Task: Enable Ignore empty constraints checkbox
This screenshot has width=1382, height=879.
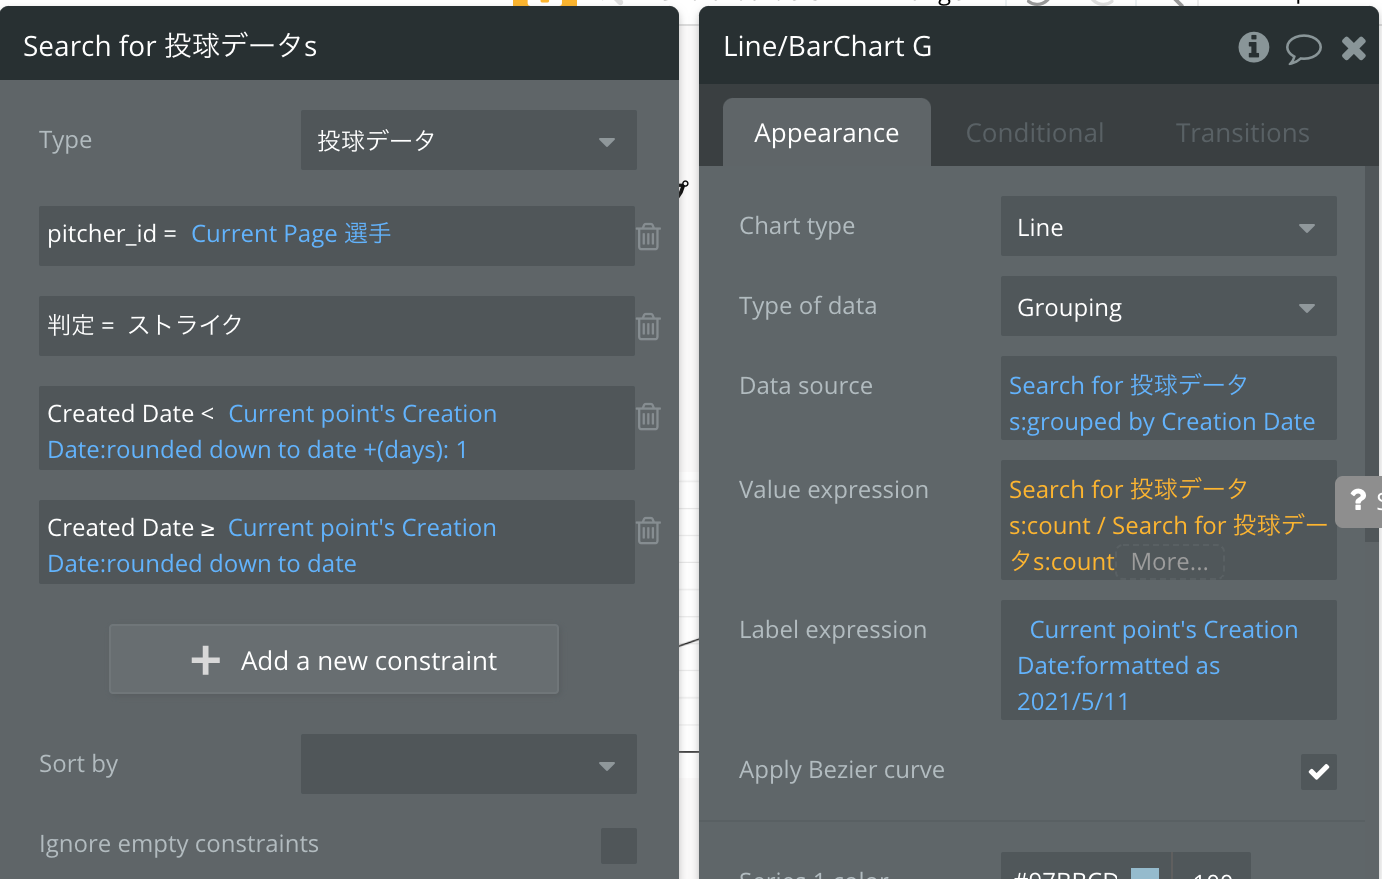Action: pos(618,845)
